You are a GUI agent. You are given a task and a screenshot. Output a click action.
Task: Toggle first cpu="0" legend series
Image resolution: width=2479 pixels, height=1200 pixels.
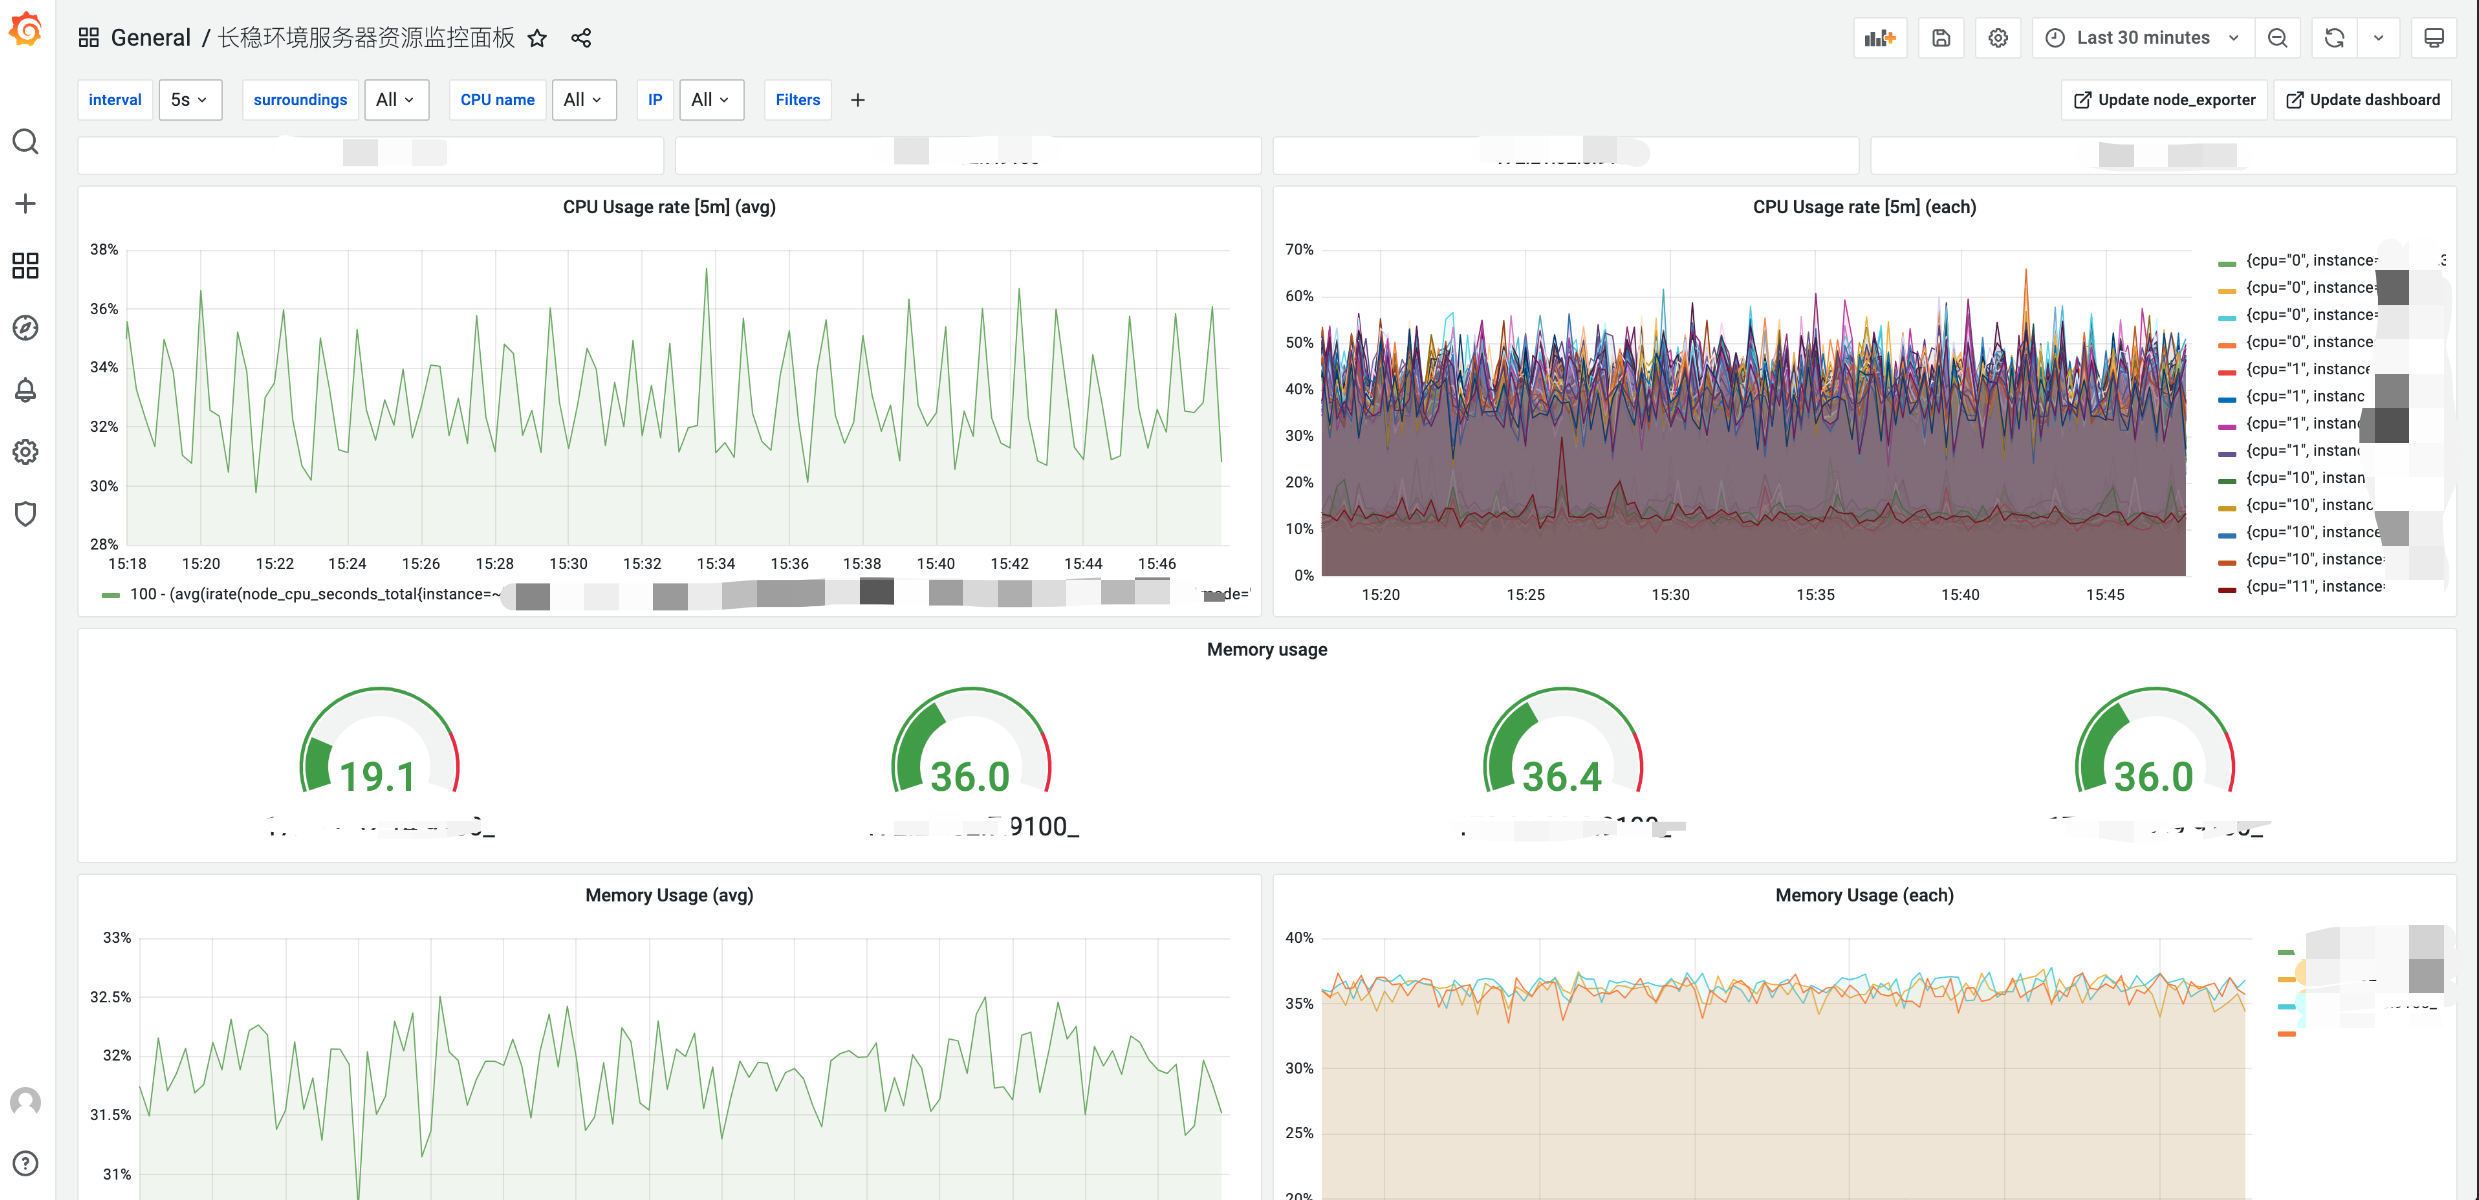point(2310,261)
